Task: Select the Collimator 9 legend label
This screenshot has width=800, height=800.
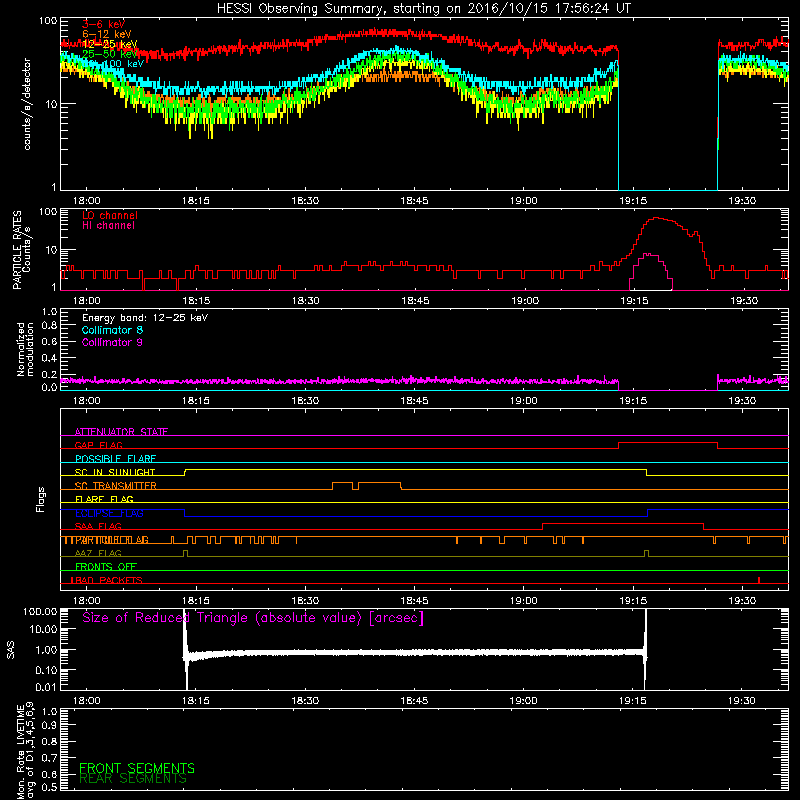Action: click(x=112, y=342)
